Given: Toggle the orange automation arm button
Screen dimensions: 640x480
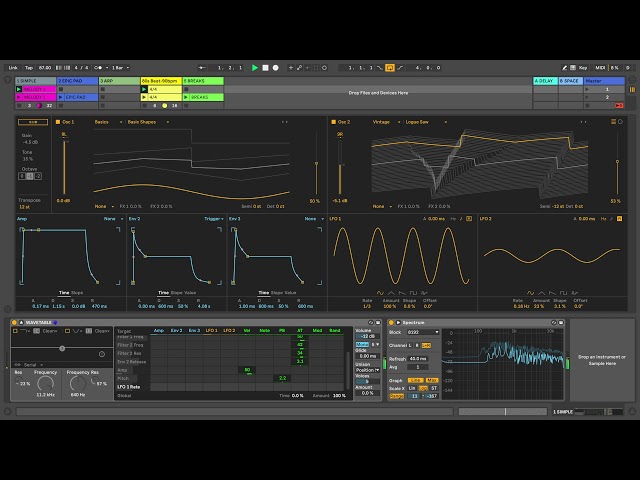Looking at the screenshot, I should (390, 68).
